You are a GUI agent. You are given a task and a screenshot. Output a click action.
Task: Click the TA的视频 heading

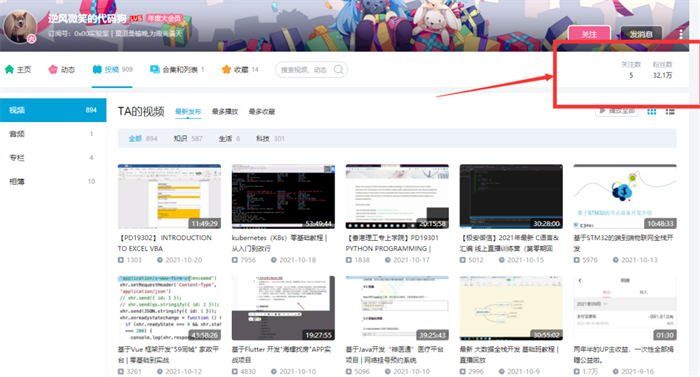point(141,111)
